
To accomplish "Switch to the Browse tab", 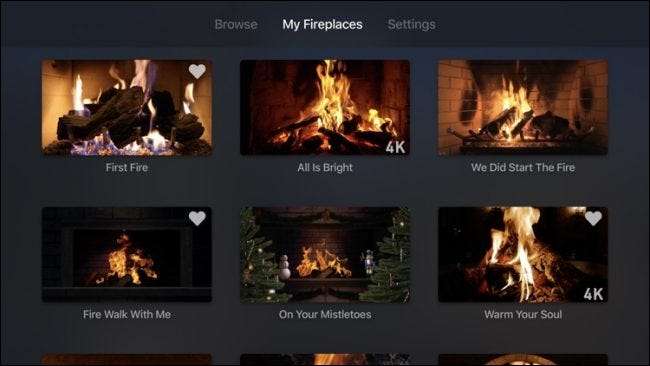I will [236, 24].
